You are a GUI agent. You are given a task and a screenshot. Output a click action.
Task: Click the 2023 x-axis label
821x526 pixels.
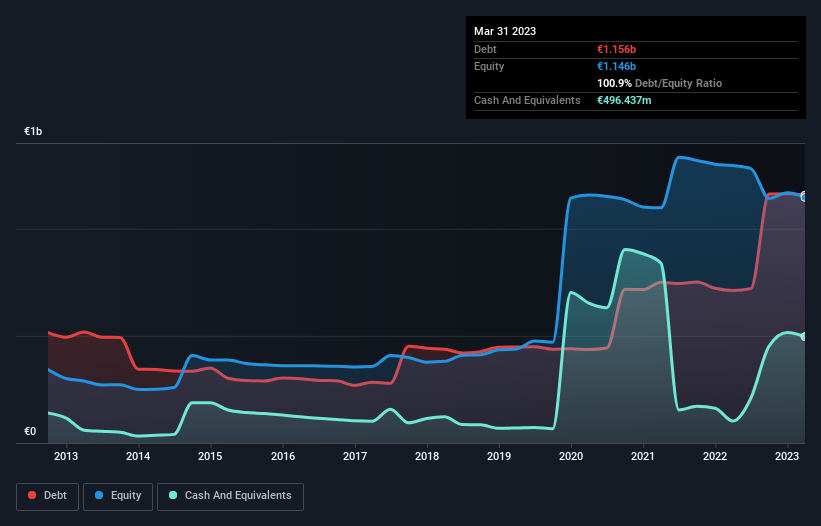point(787,456)
